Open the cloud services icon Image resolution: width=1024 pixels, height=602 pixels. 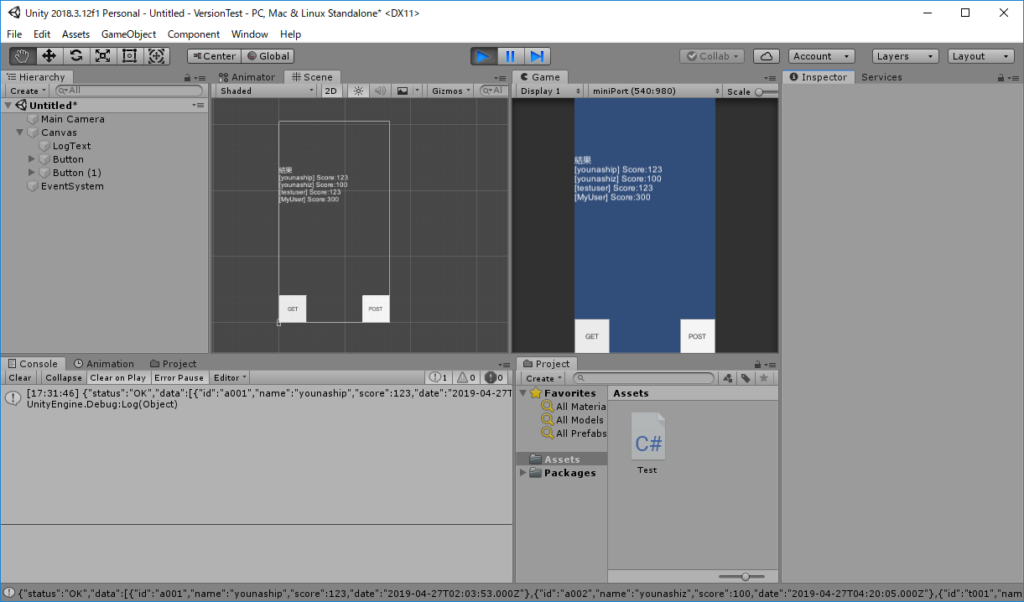point(766,56)
